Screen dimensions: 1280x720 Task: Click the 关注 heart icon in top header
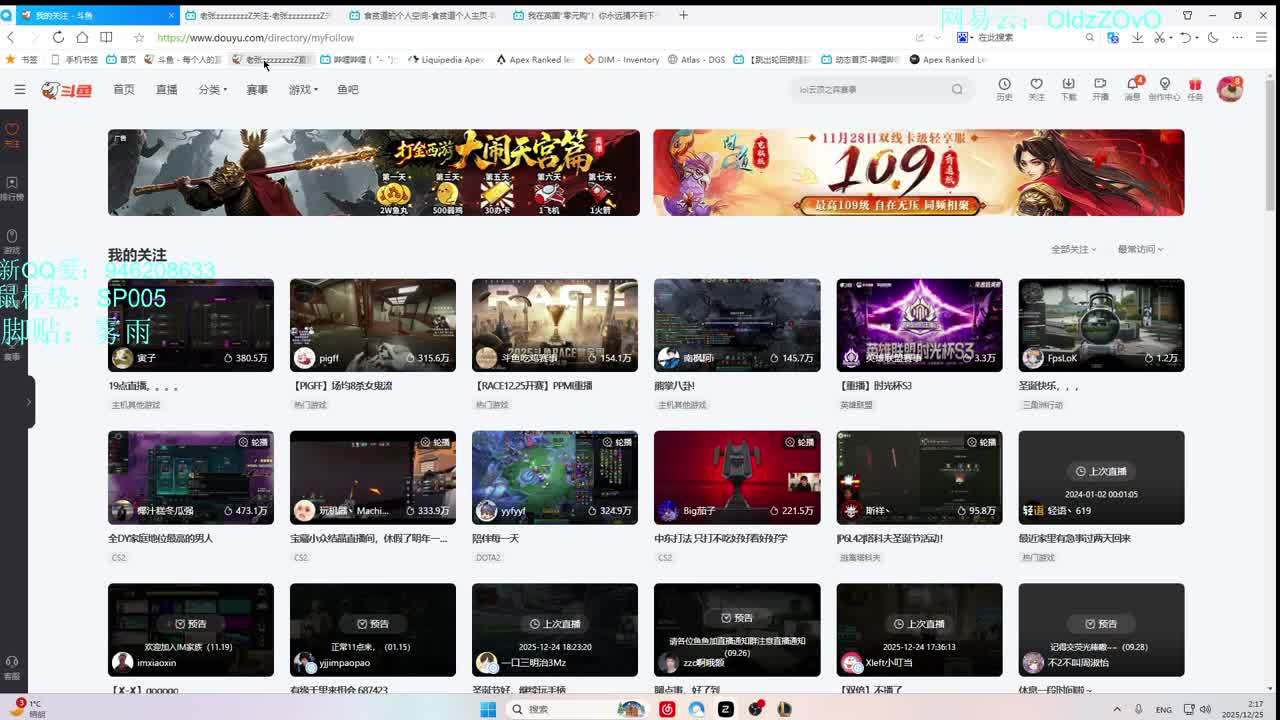pyautogui.click(x=1036, y=89)
